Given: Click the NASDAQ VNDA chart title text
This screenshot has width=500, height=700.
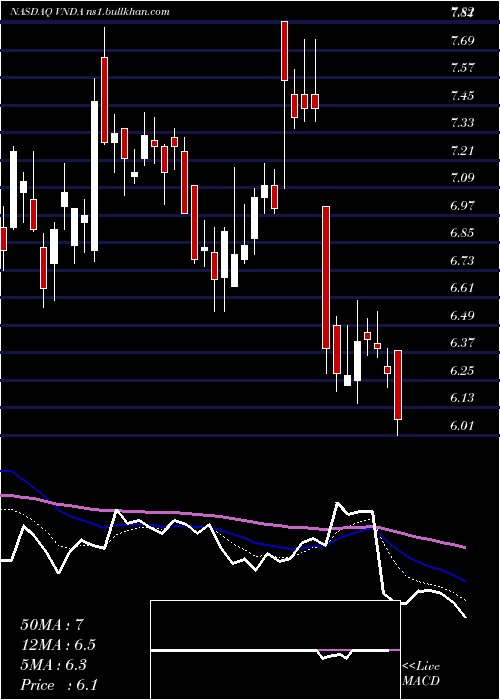Looking at the screenshot, I should click(x=89, y=12).
